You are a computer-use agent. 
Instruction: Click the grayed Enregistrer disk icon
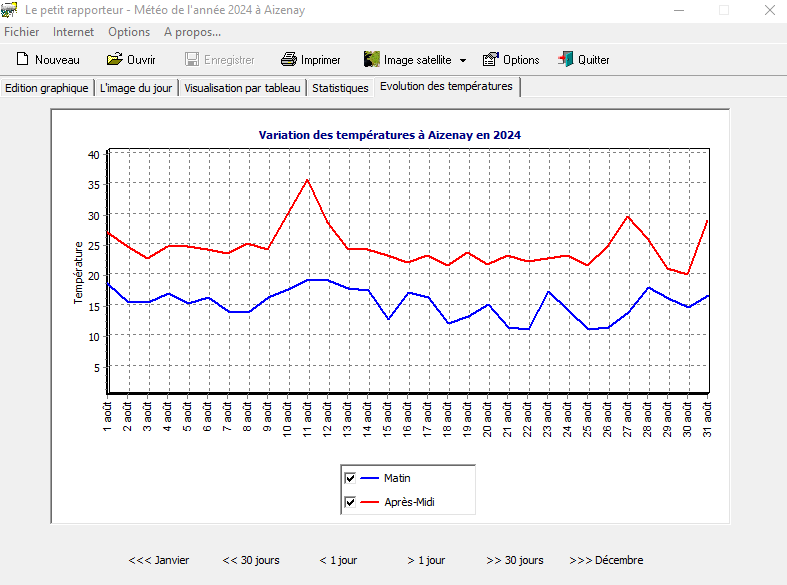[x=192, y=60]
